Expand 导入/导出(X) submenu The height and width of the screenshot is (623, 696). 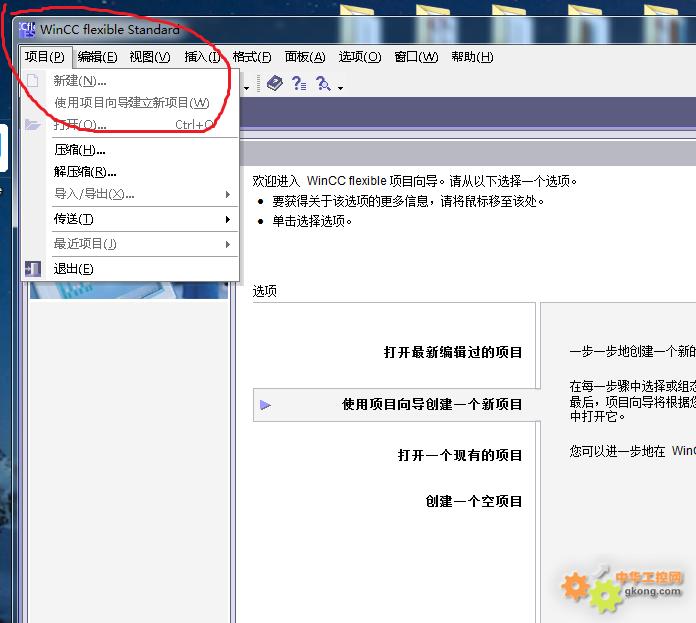pos(130,194)
